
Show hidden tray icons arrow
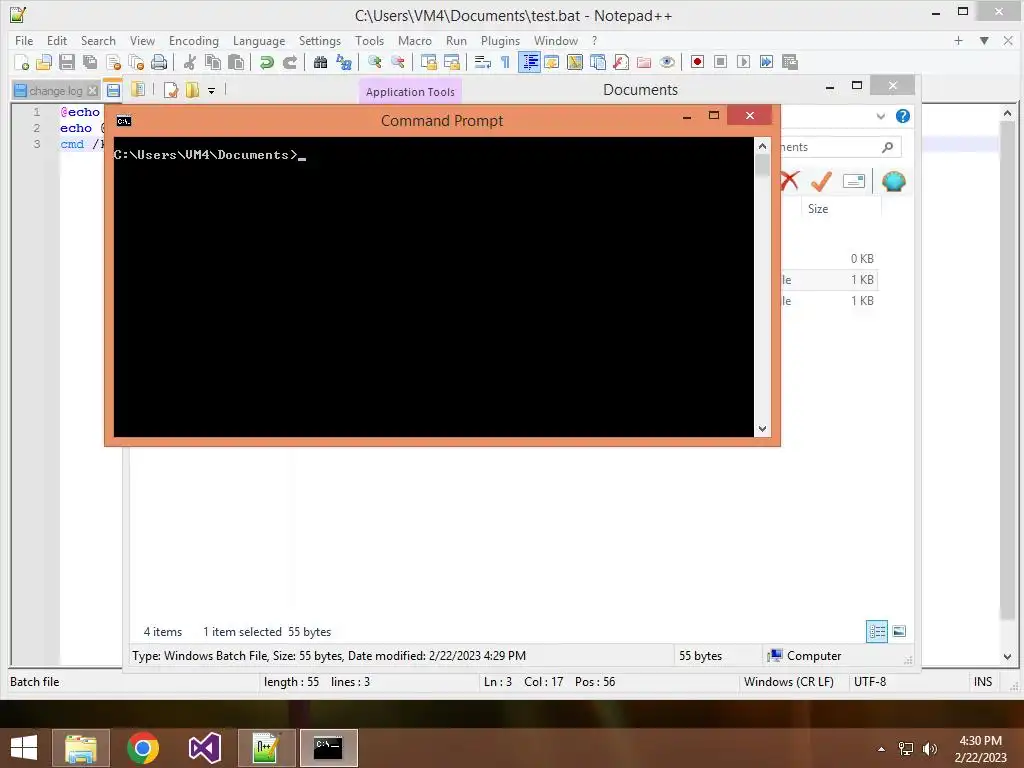(882, 749)
